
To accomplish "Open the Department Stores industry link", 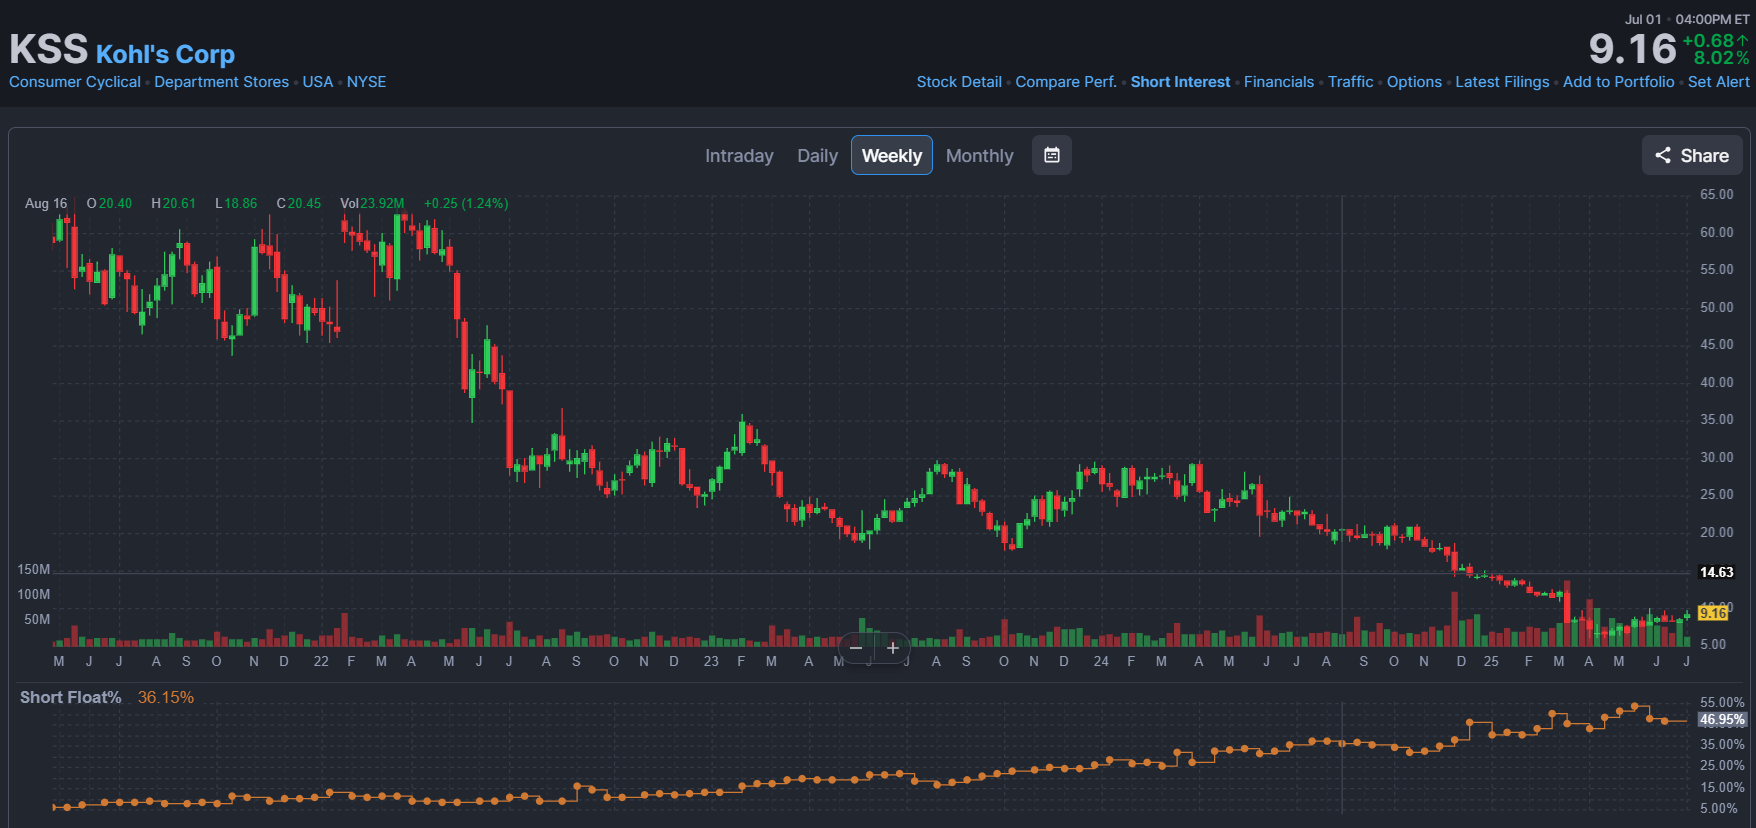I will (222, 82).
